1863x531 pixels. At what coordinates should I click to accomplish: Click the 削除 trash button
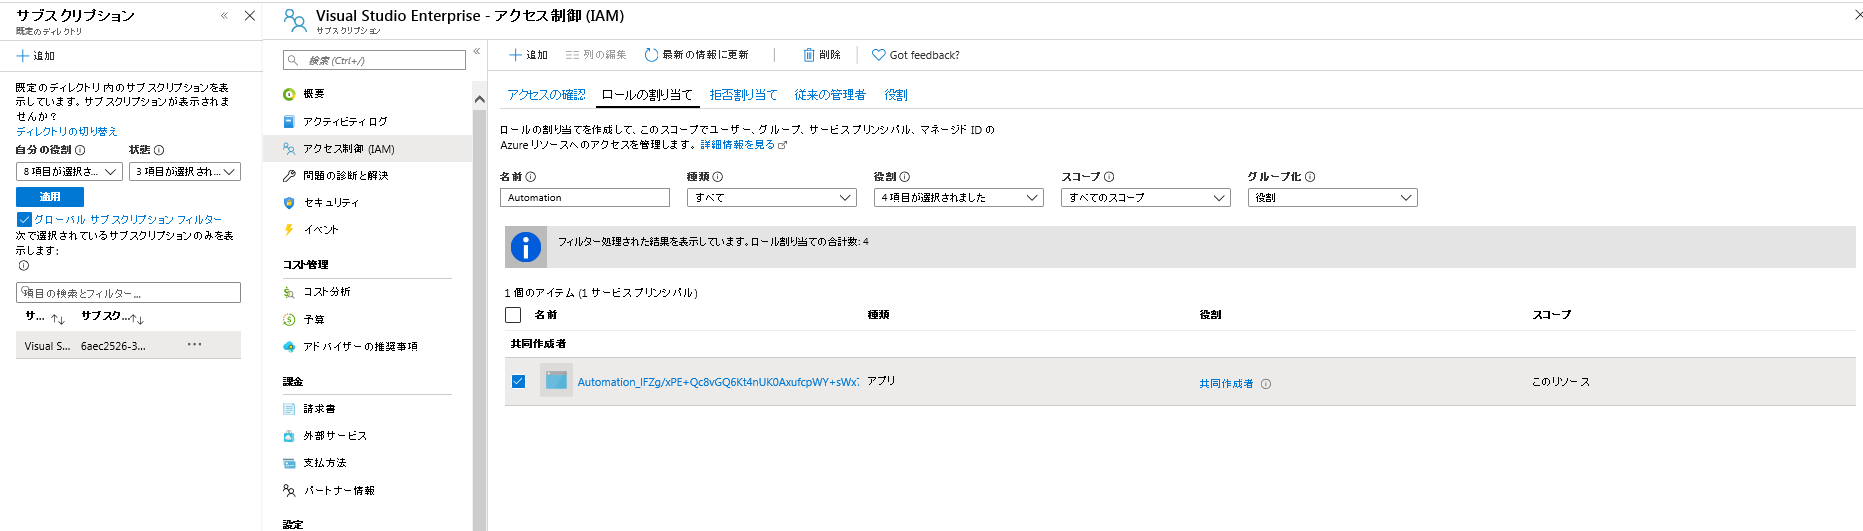[822, 55]
